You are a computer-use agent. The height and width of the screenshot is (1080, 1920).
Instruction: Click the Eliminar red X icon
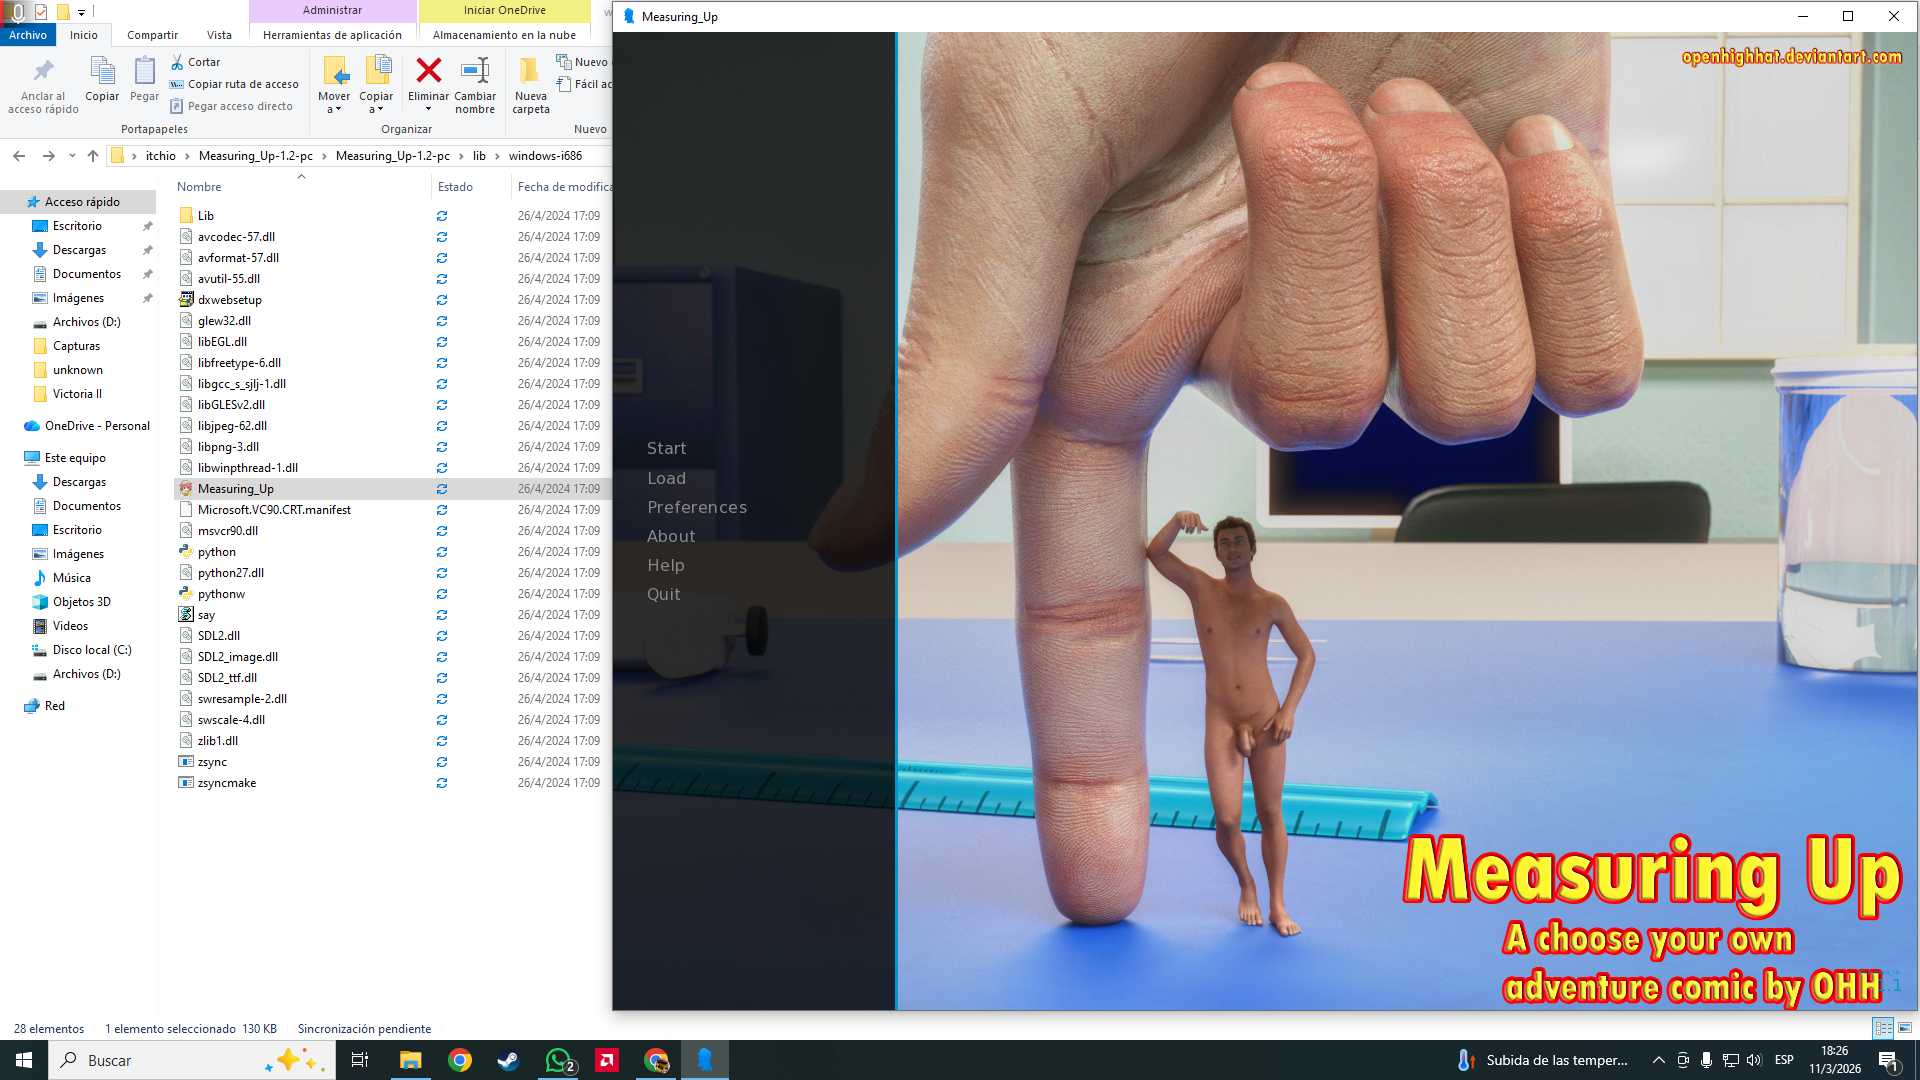(428, 71)
